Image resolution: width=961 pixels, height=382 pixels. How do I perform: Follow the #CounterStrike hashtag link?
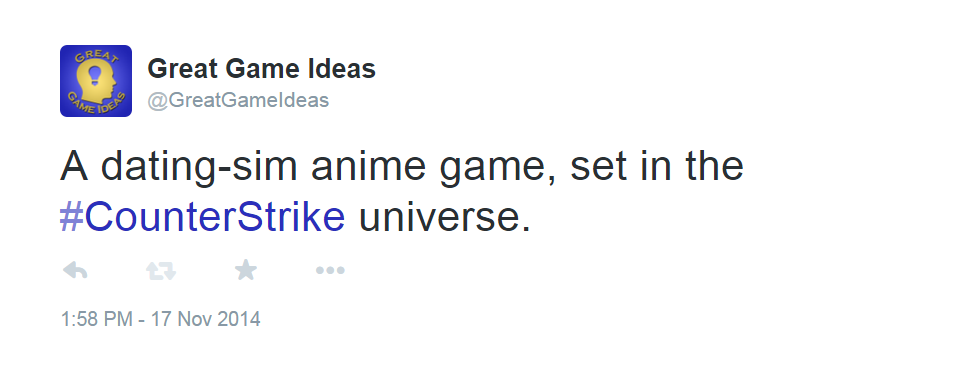coord(203,216)
